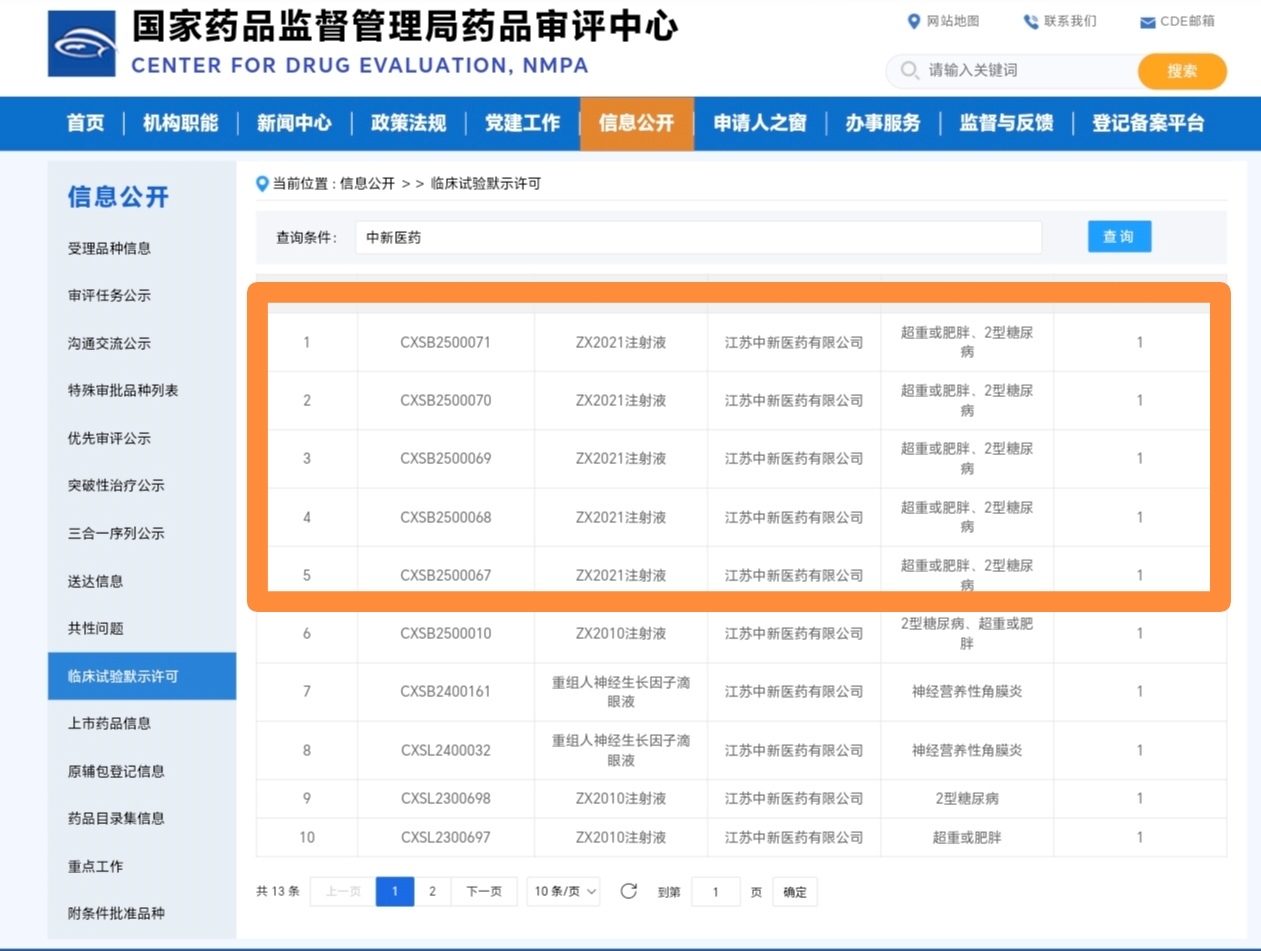Open the 登记备案平台 menu
This screenshot has height=951, width=1261.
1148,123
